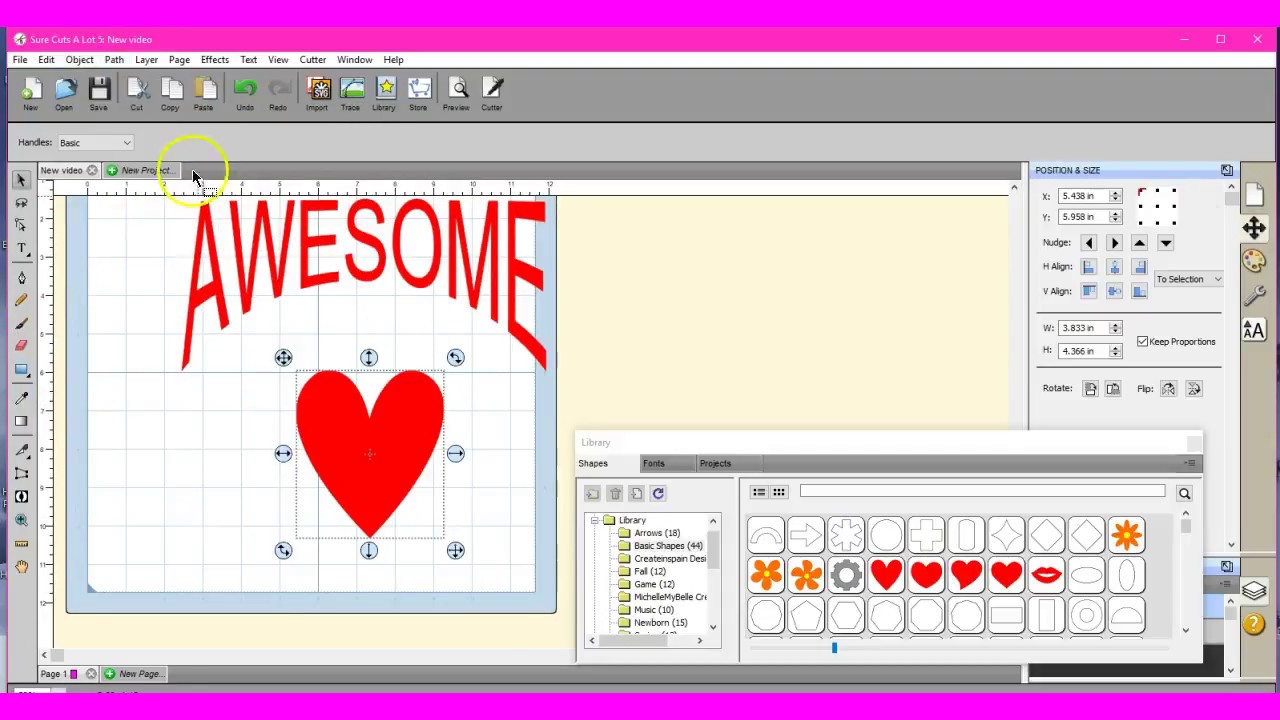This screenshot has height=720, width=1280.
Task: Select the Text tool in left toolbox
Action: pos(21,248)
